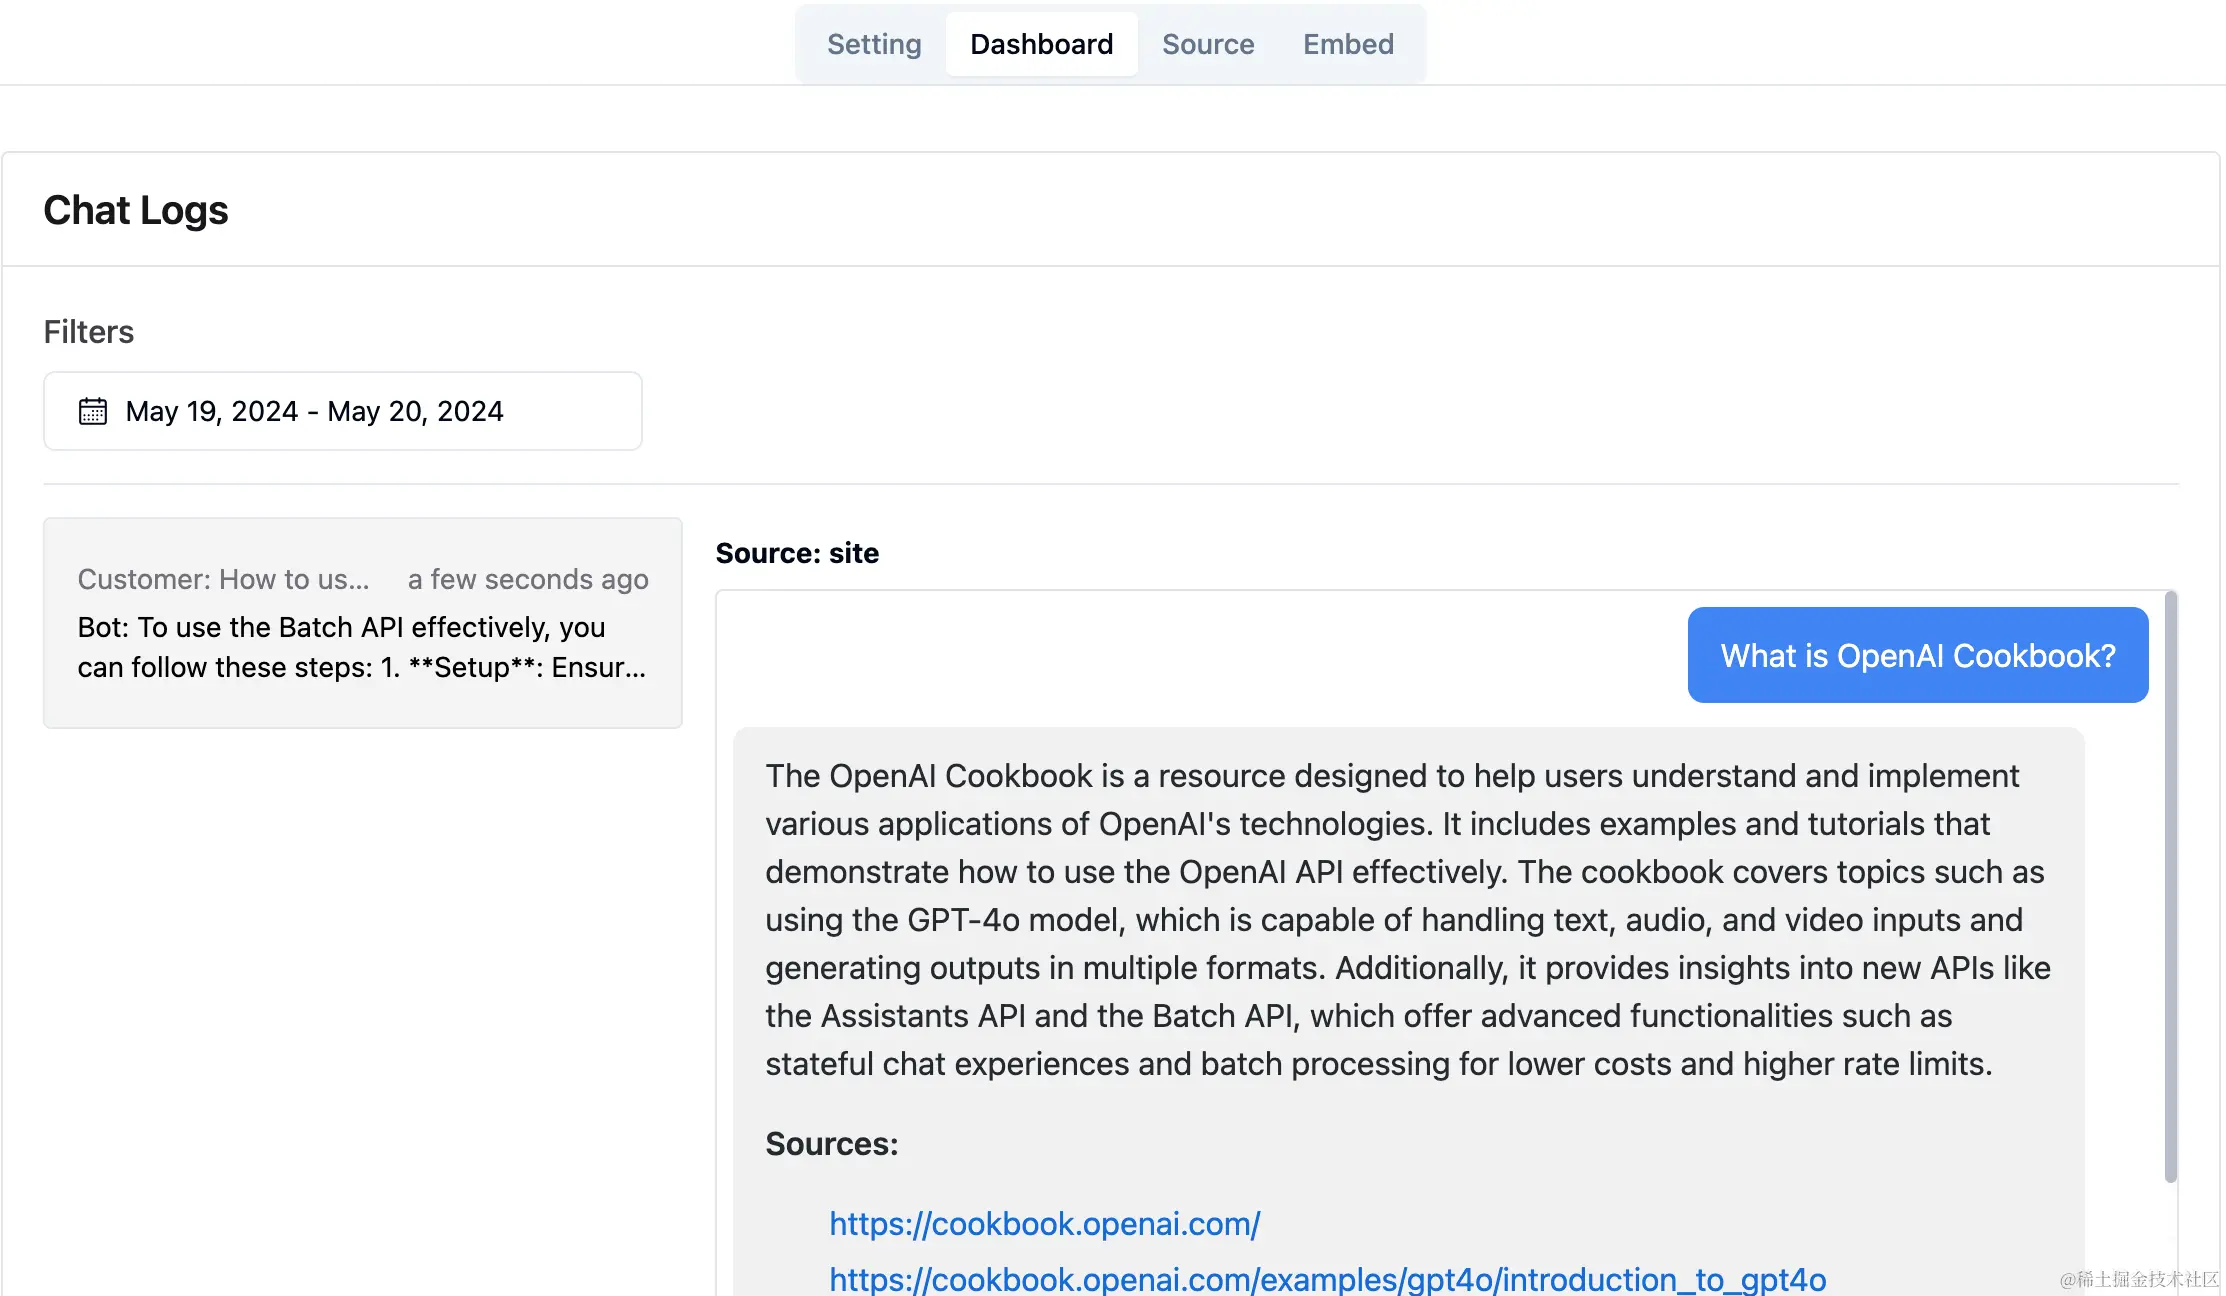Click the watermark text at bottom right

point(2138,1279)
